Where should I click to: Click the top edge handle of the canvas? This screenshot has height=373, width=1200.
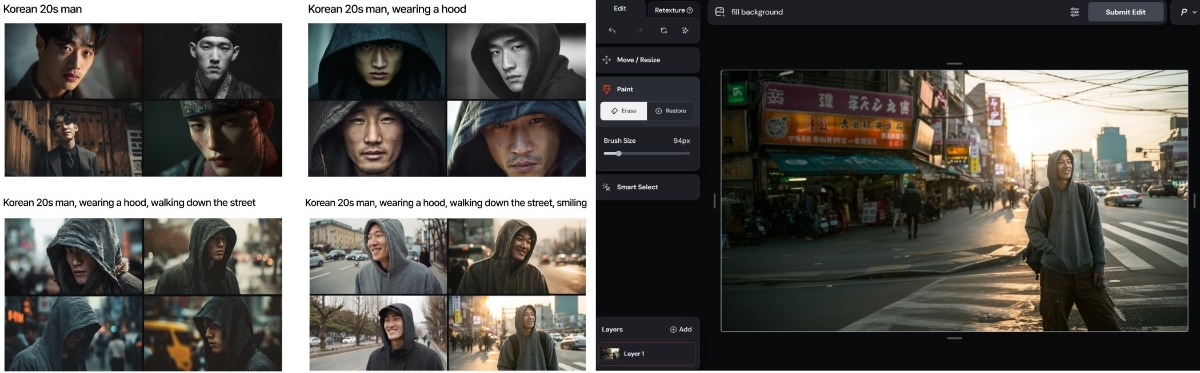tap(954, 64)
